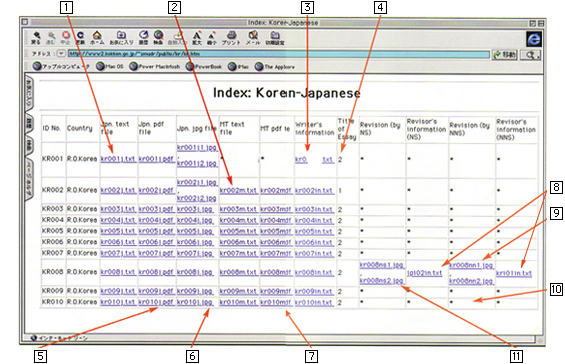
Task: Open the kr009m.txt link
Action: point(238,291)
